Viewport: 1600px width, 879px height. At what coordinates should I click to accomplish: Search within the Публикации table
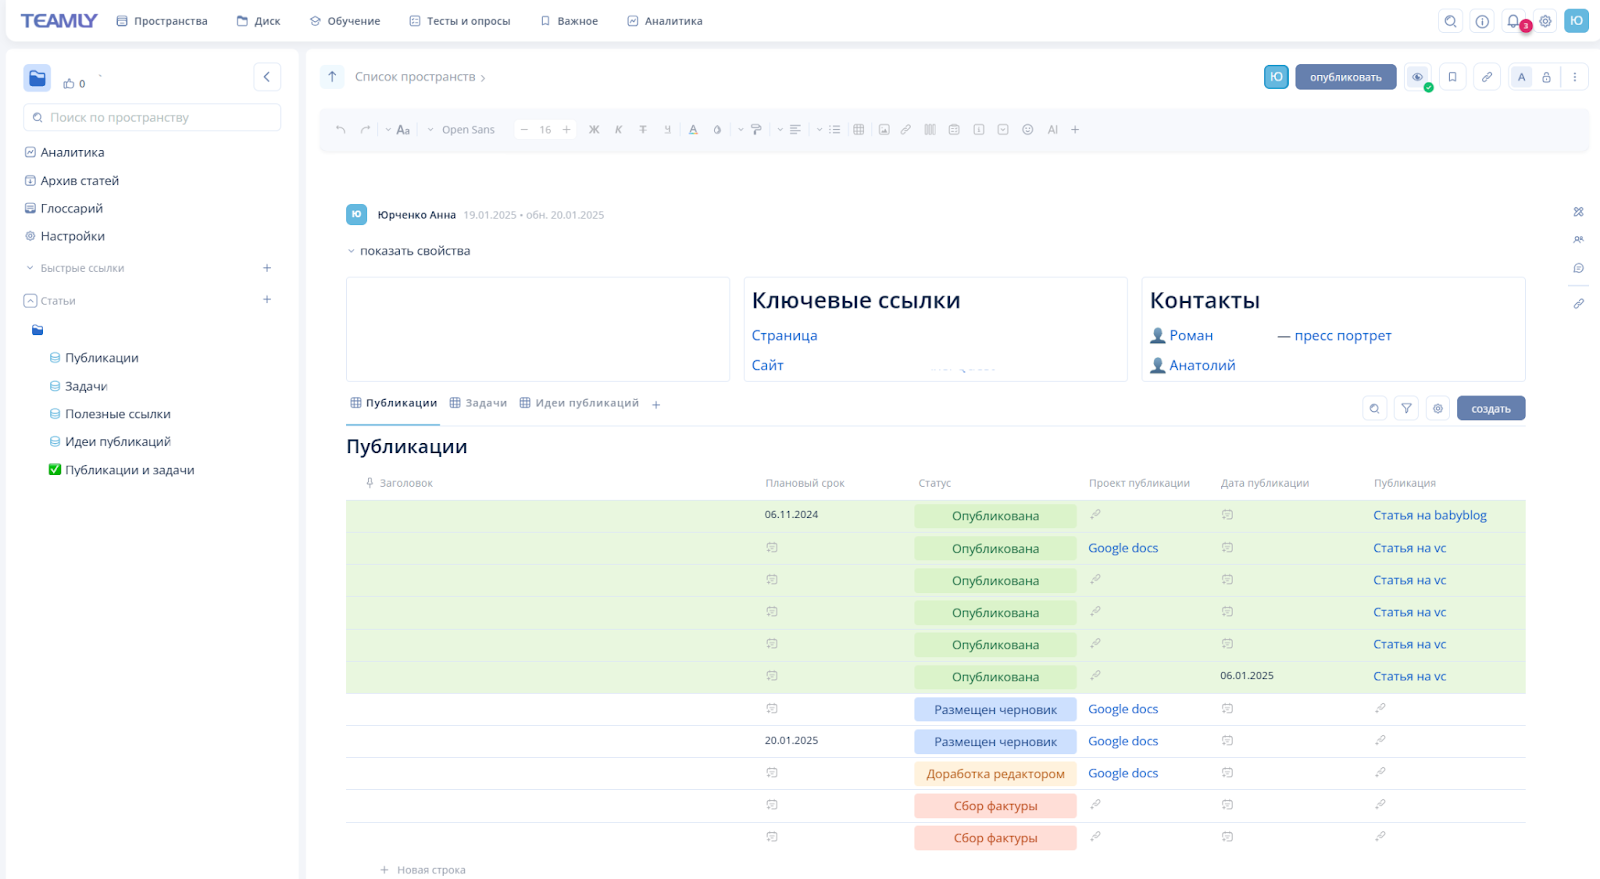pyautogui.click(x=1375, y=408)
